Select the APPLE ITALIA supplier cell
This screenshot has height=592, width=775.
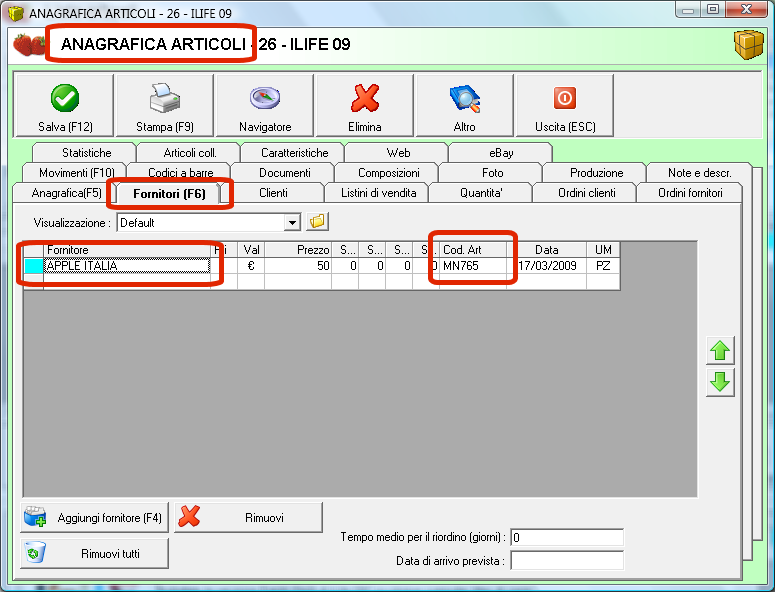tap(127, 266)
